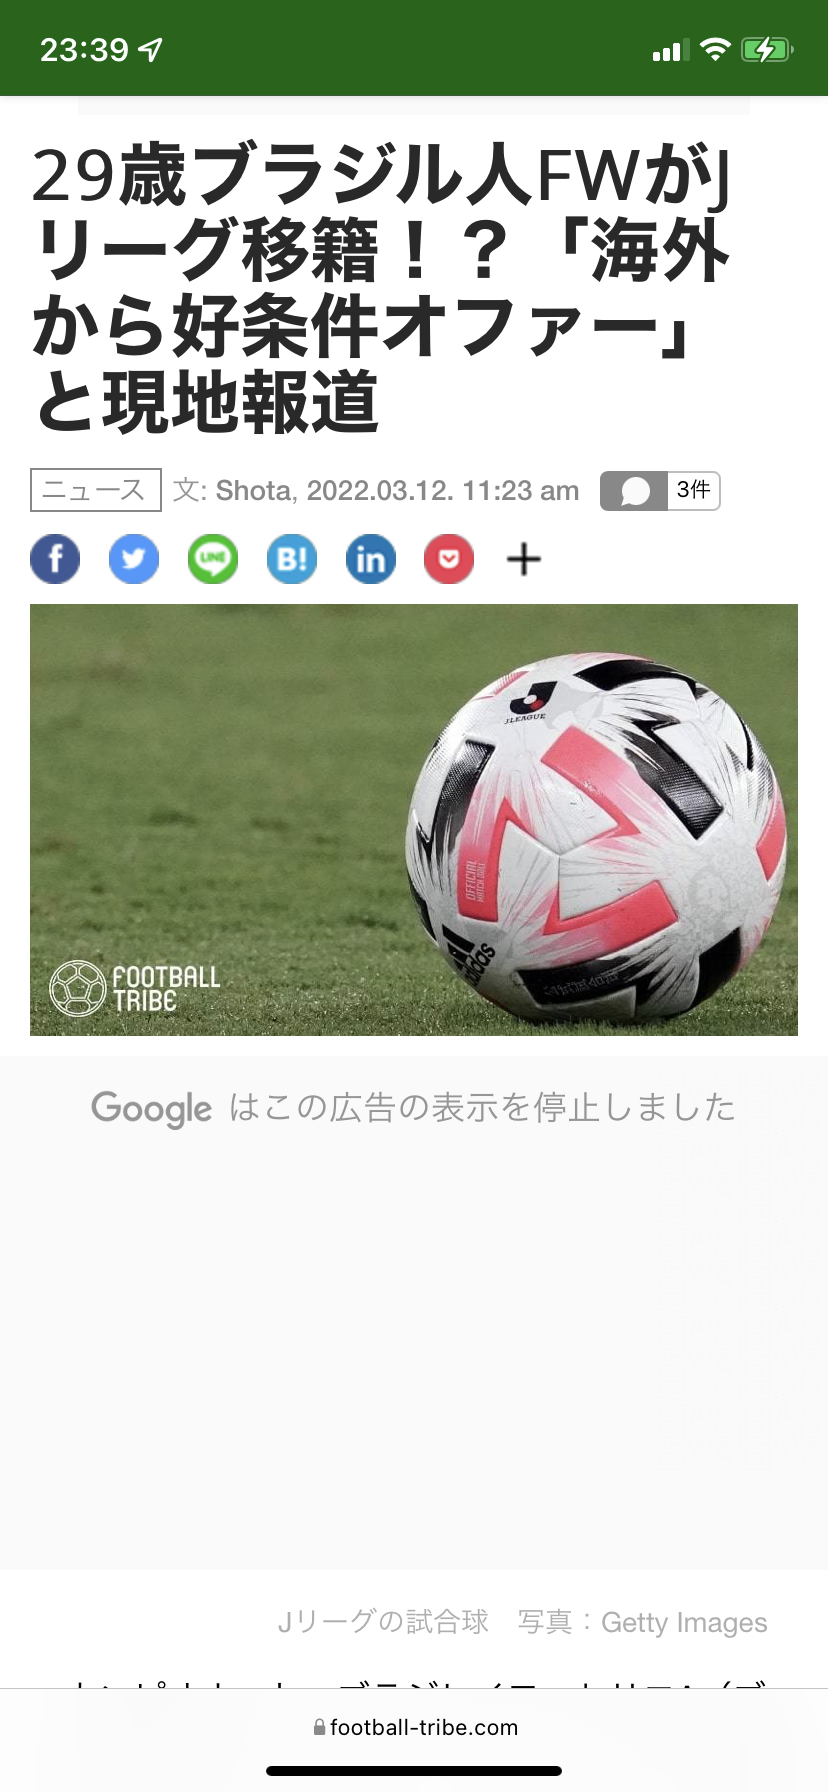The width and height of the screenshot is (828, 1792).
Task: Share article via Twitter bird icon
Action: pyautogui.click(x=134, y=559)
